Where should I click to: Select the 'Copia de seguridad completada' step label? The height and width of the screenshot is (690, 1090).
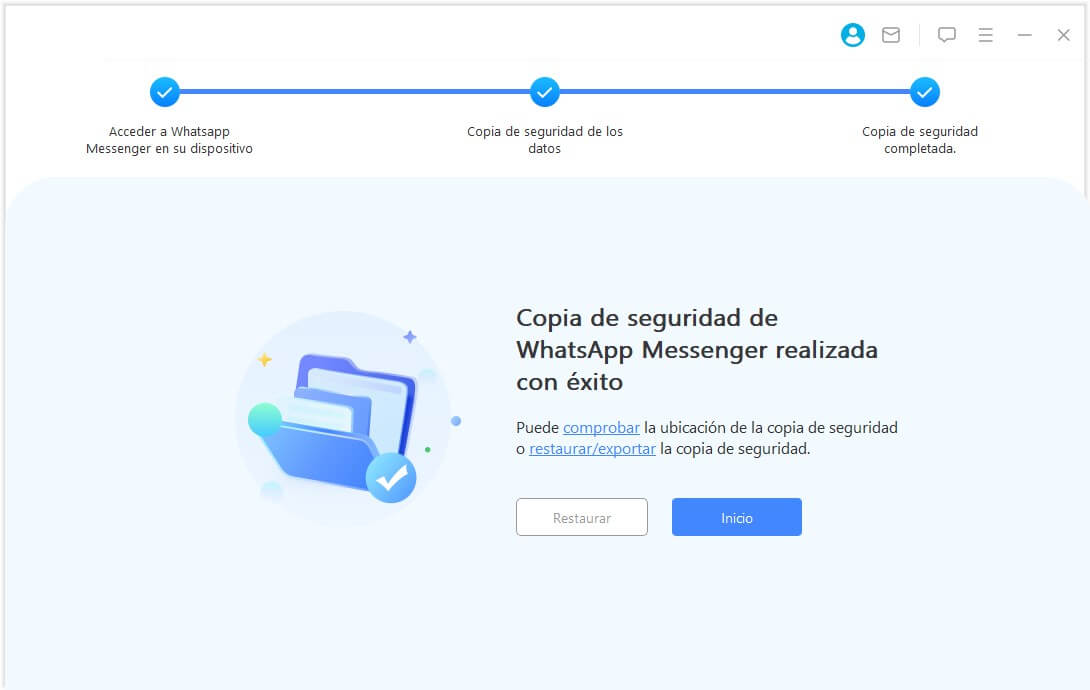[919, 139]
